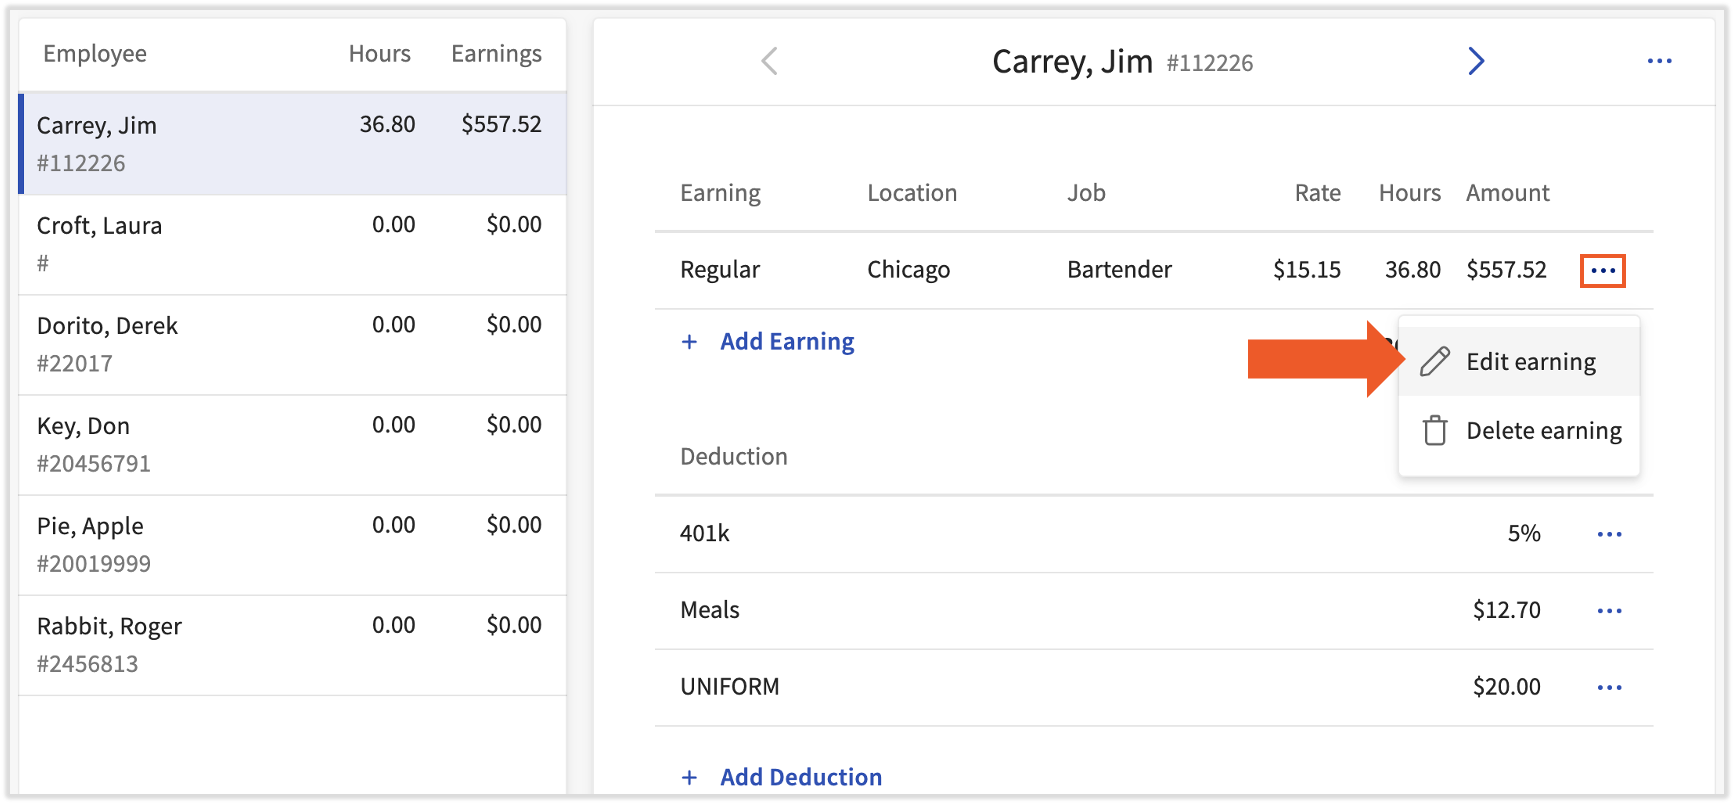Click the plus icon beside Add Deduction
This screenshot has width=1734, height=806.
689,778
